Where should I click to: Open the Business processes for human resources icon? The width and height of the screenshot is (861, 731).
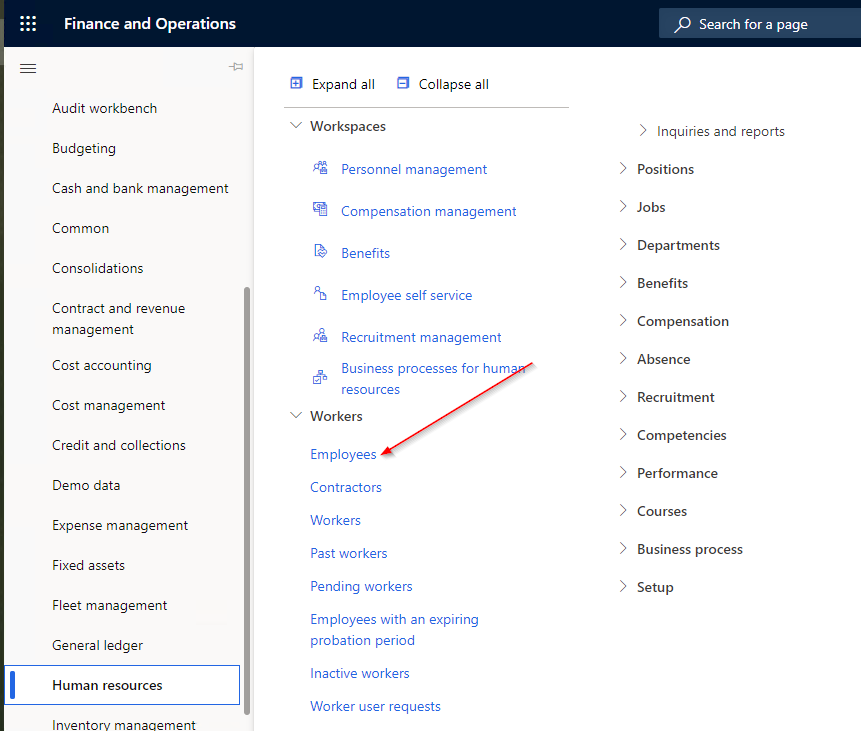(317, 378)
